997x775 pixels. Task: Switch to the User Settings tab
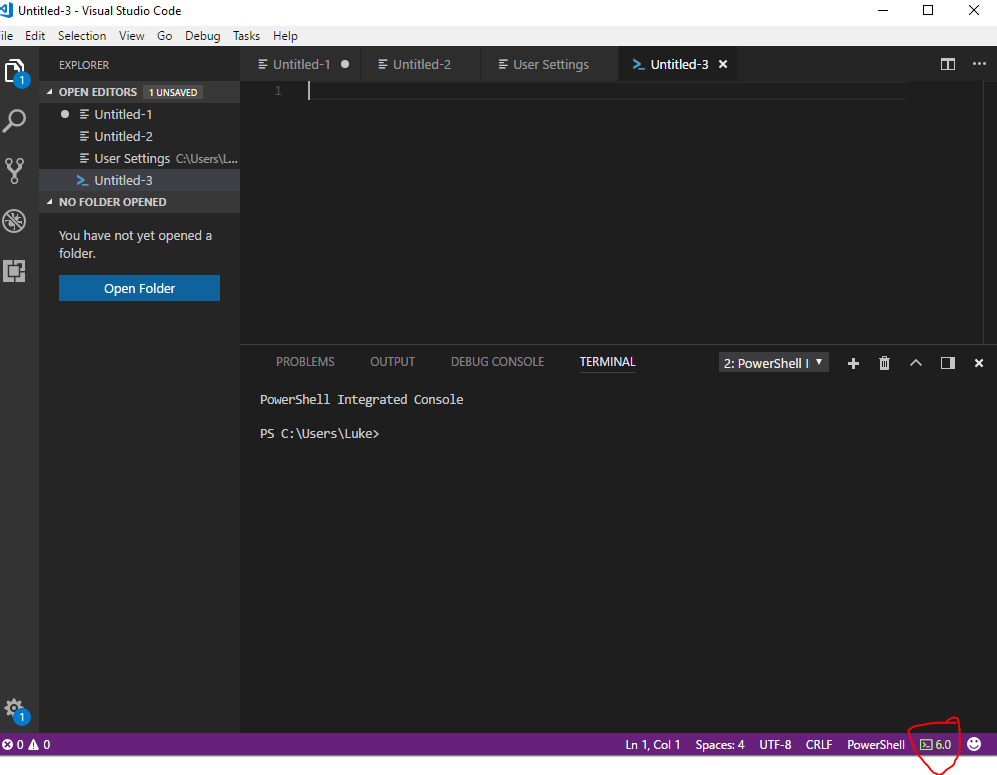(549, 64)
